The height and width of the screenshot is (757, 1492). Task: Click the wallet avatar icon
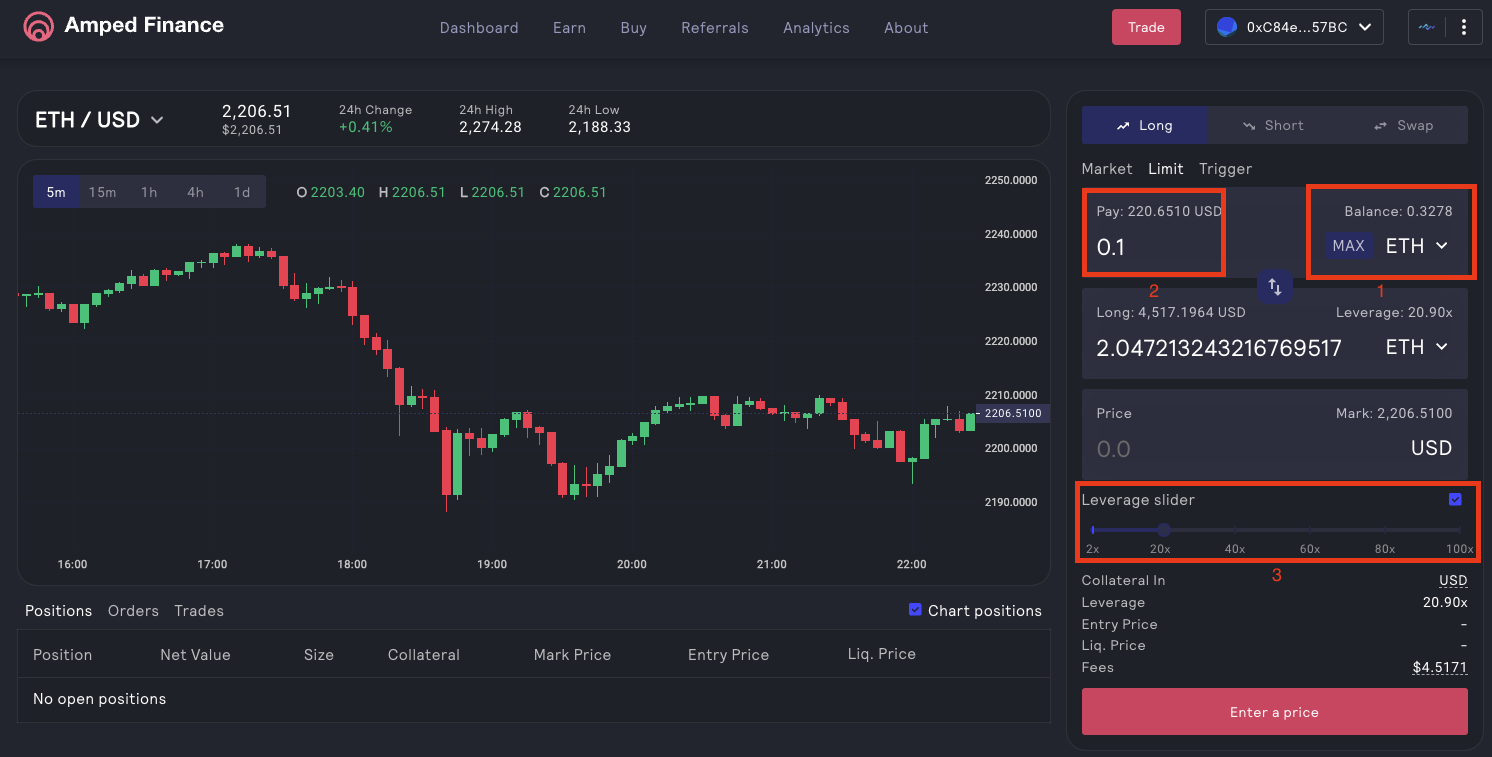1227,28
